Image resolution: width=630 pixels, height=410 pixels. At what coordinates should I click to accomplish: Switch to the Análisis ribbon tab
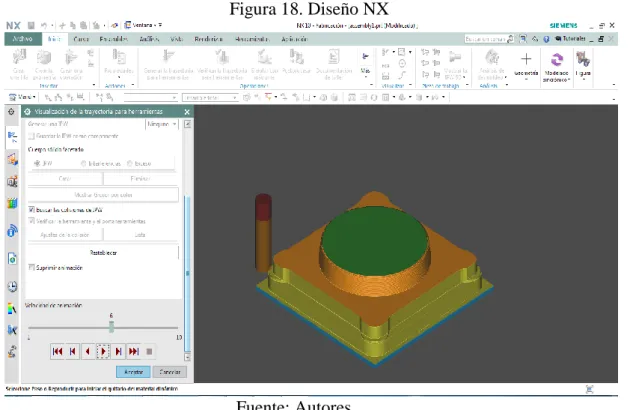pyautogui.click(x=149, y=39)
